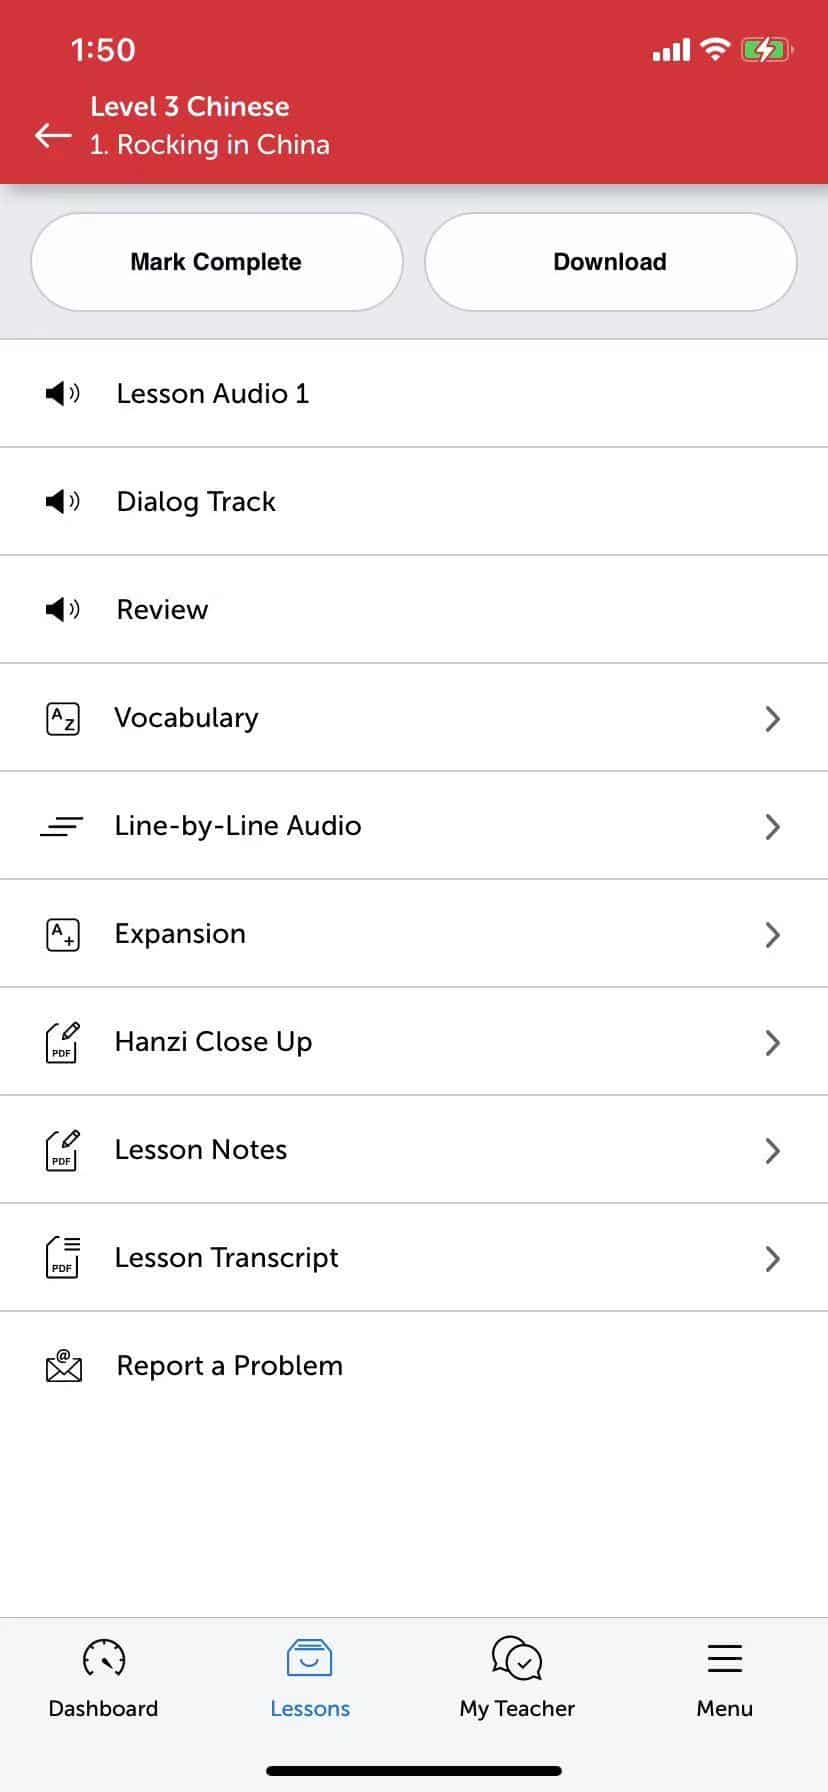Switch to the Dashboard tab
The image size is (828, 1792).
104,1678
